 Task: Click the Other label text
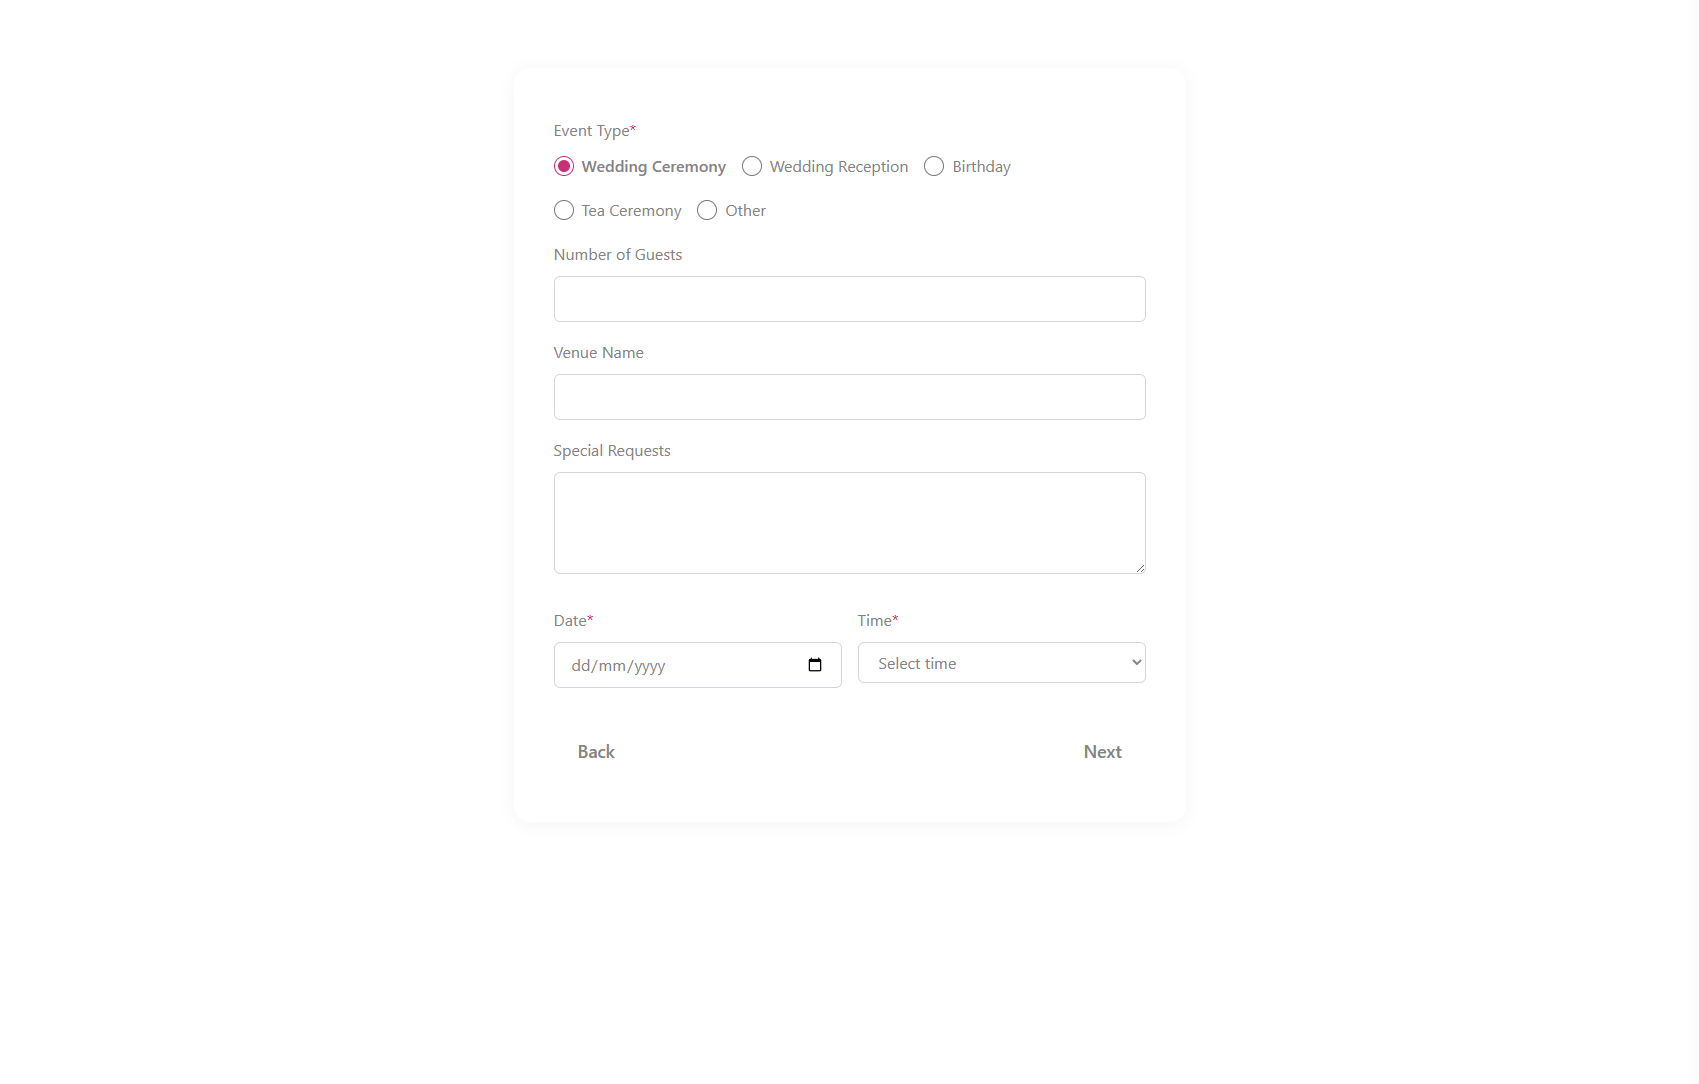[745, 211]
